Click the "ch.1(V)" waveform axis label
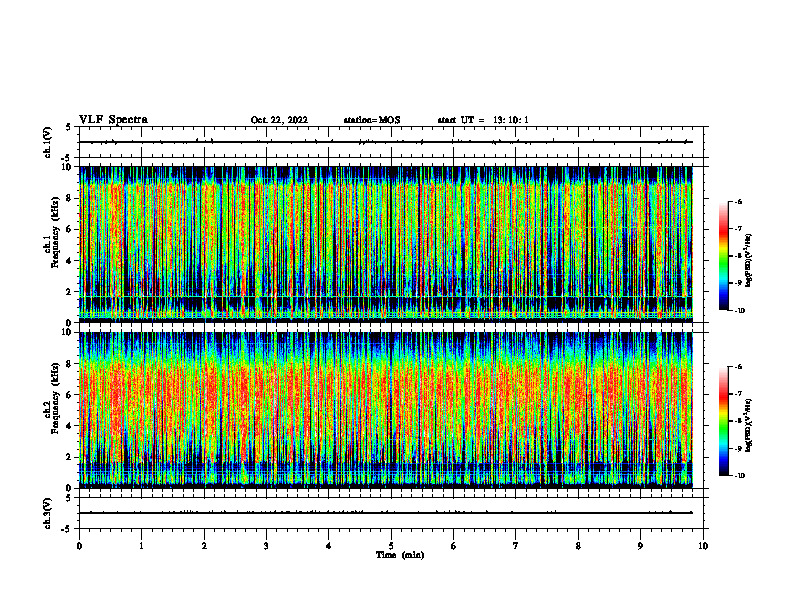Image resolution: width=792 pixels, height=612 pixels. pos(48,142)
